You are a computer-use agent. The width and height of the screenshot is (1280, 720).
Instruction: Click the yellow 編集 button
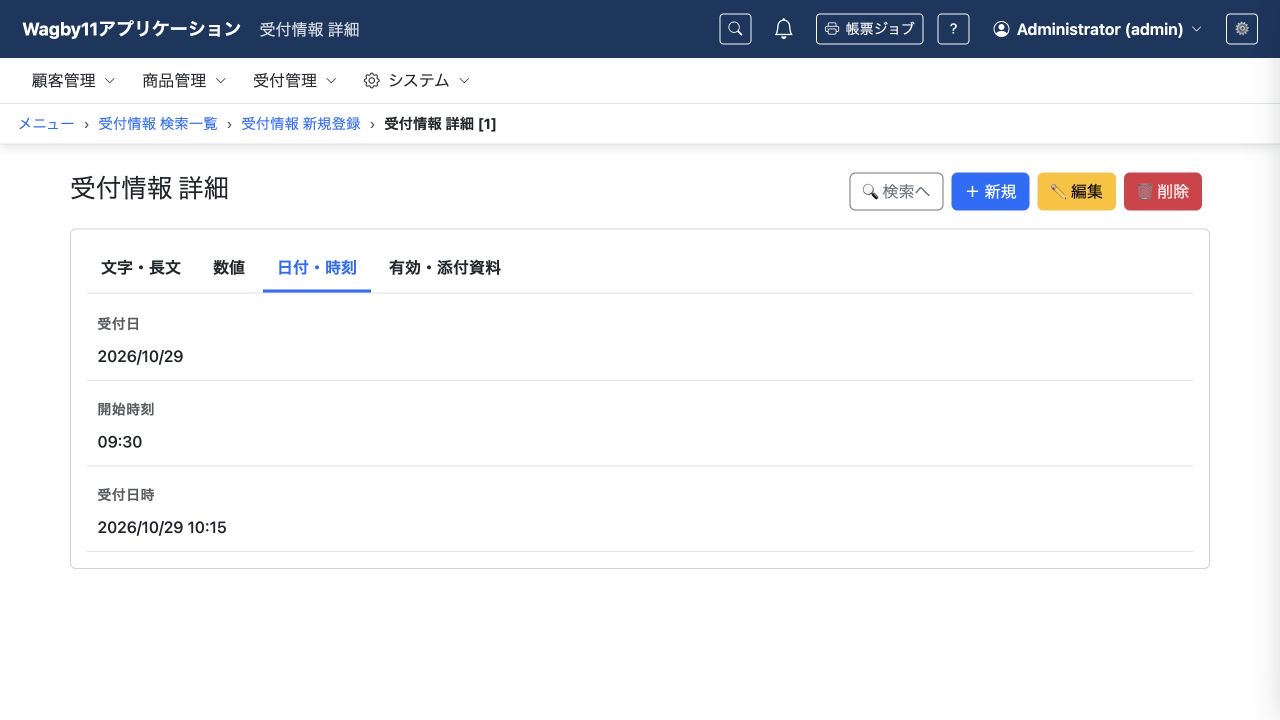[1077, 191]
